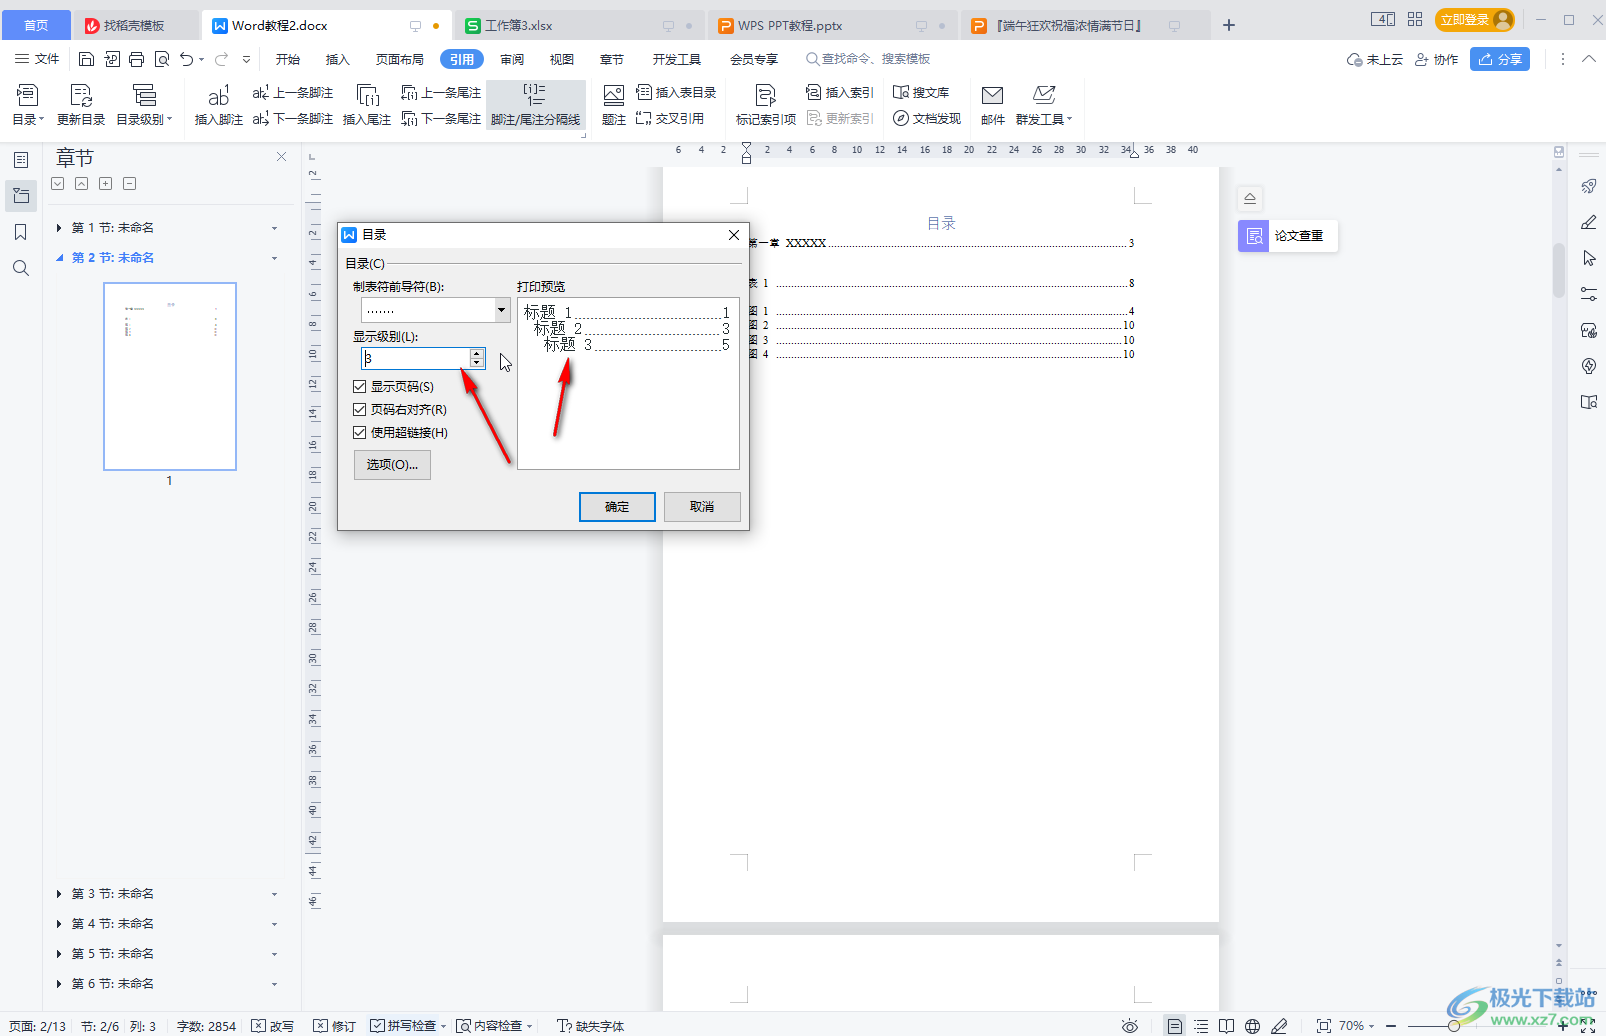Click the 显示级别 input field
The height and width of the screenshot is (1036, 1606).
[x=416, y=358]
